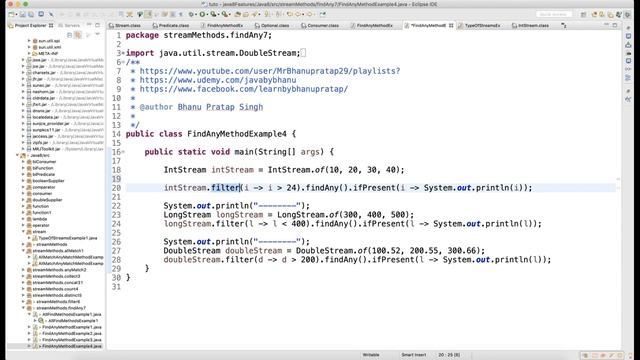Expand the META-INF folder
Screen dimensions: 640x360
pos(29,53)
